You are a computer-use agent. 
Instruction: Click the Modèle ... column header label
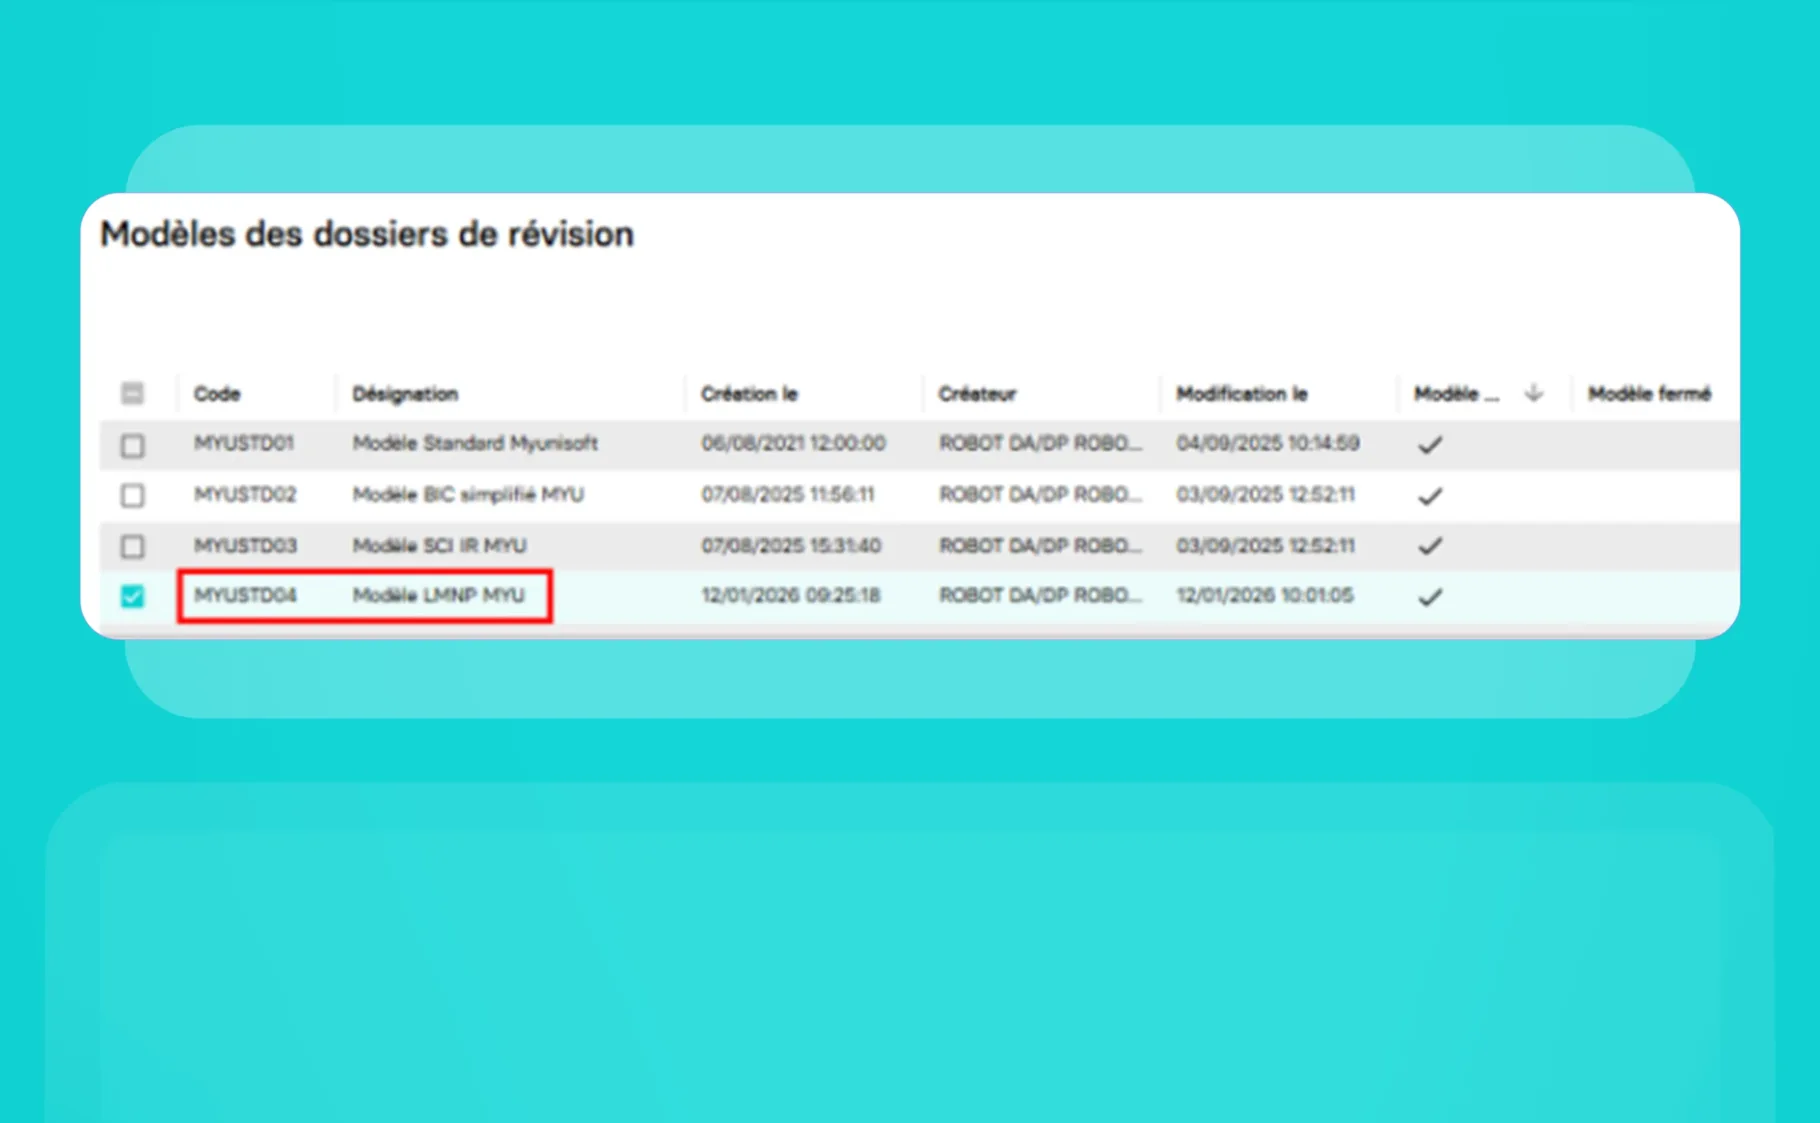[1456, 394]
